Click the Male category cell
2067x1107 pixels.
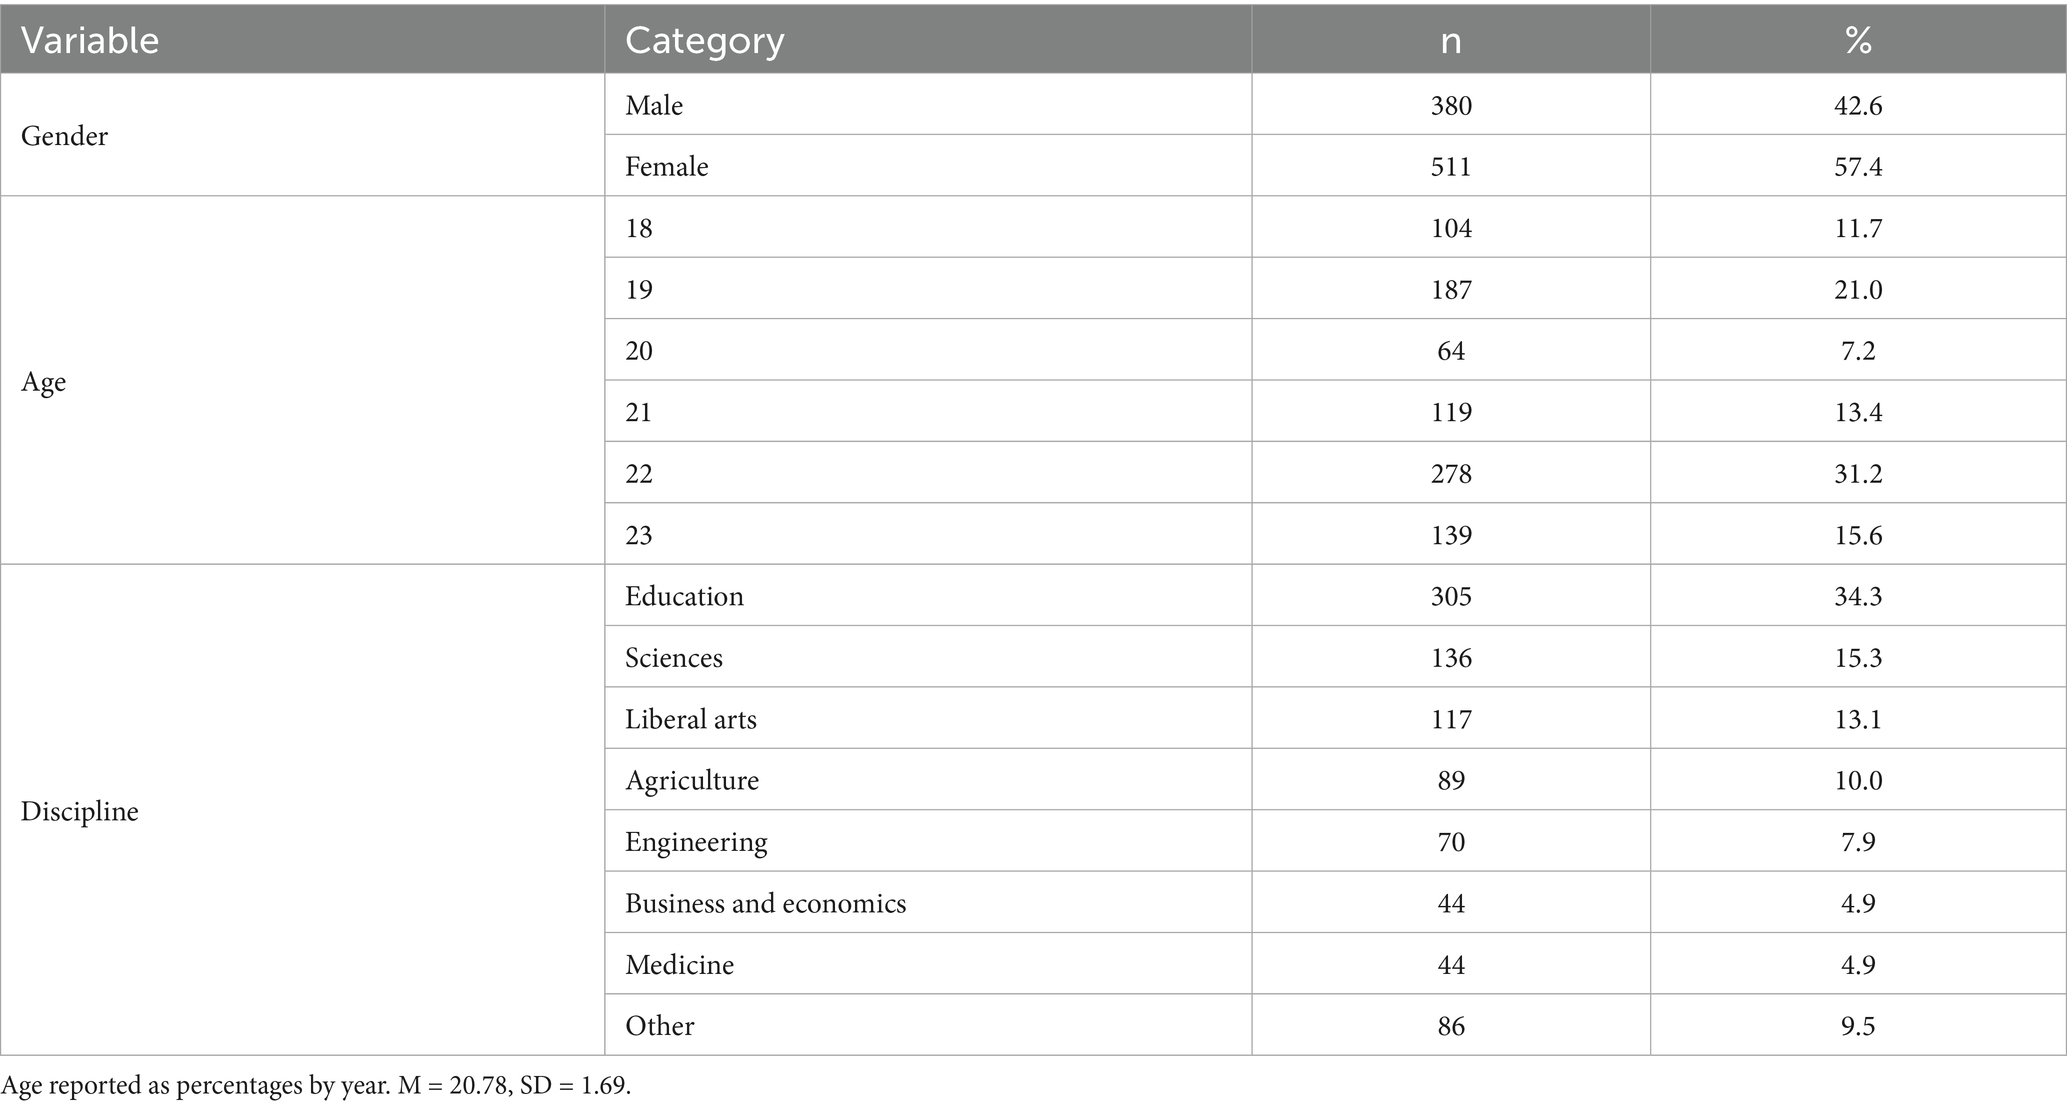tap(654, 105)
